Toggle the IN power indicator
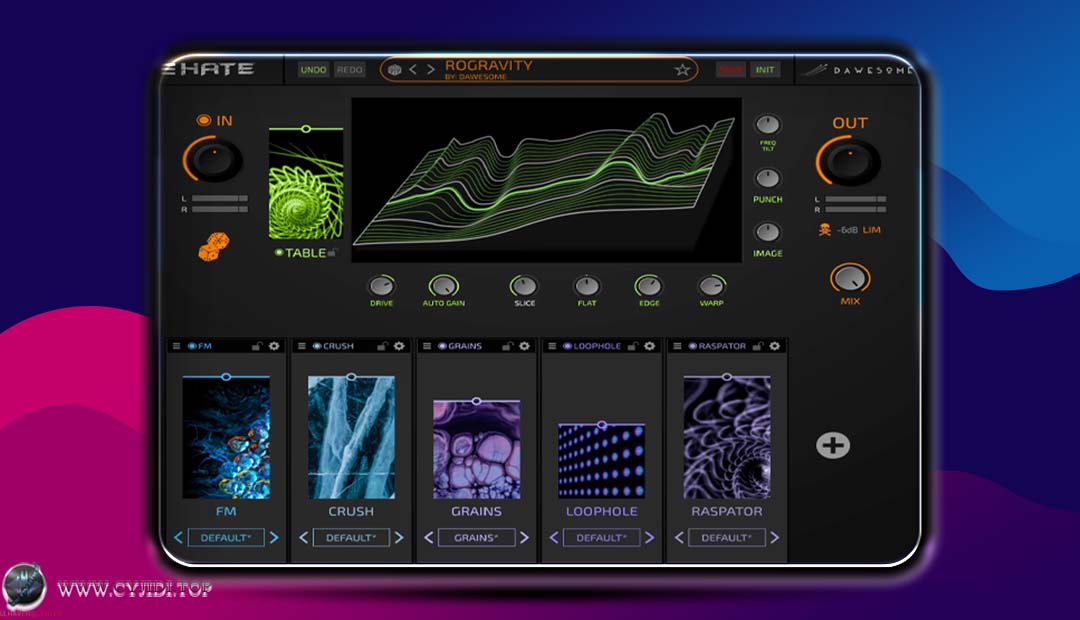The height and width of the screenshot is (620, 1080). (x=203, y=121)
